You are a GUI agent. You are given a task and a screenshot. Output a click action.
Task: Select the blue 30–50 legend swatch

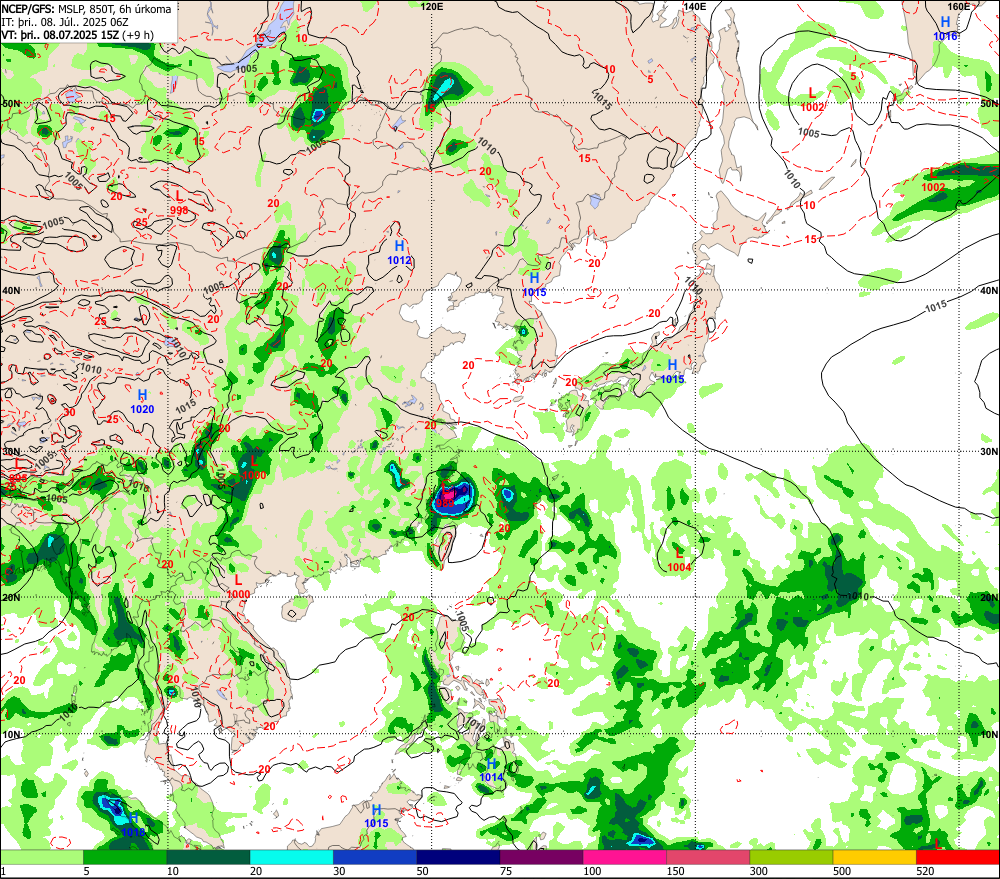click(x=375, y=857)
